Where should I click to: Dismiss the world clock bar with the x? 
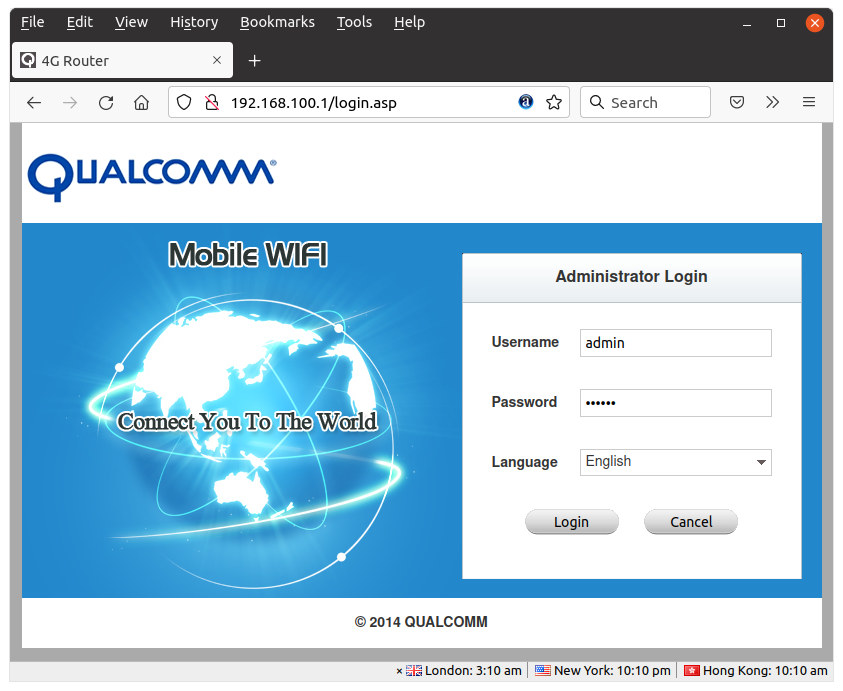(399, 671)
